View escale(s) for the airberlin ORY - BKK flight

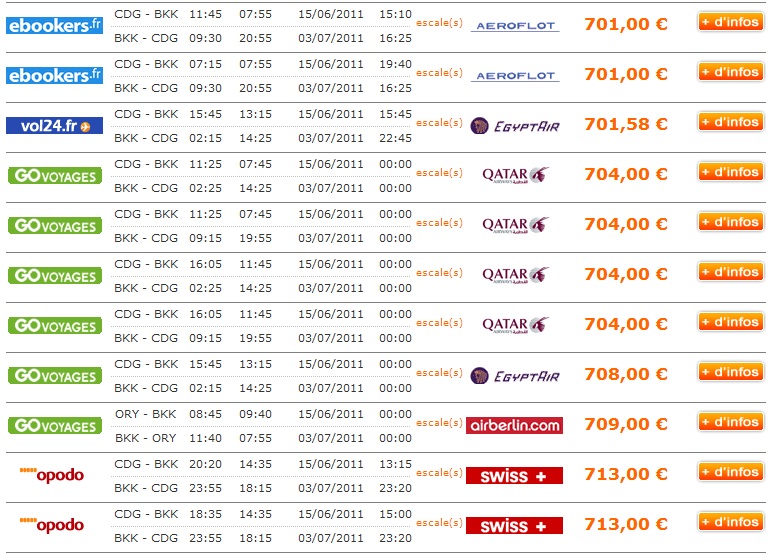pos(439,423)
